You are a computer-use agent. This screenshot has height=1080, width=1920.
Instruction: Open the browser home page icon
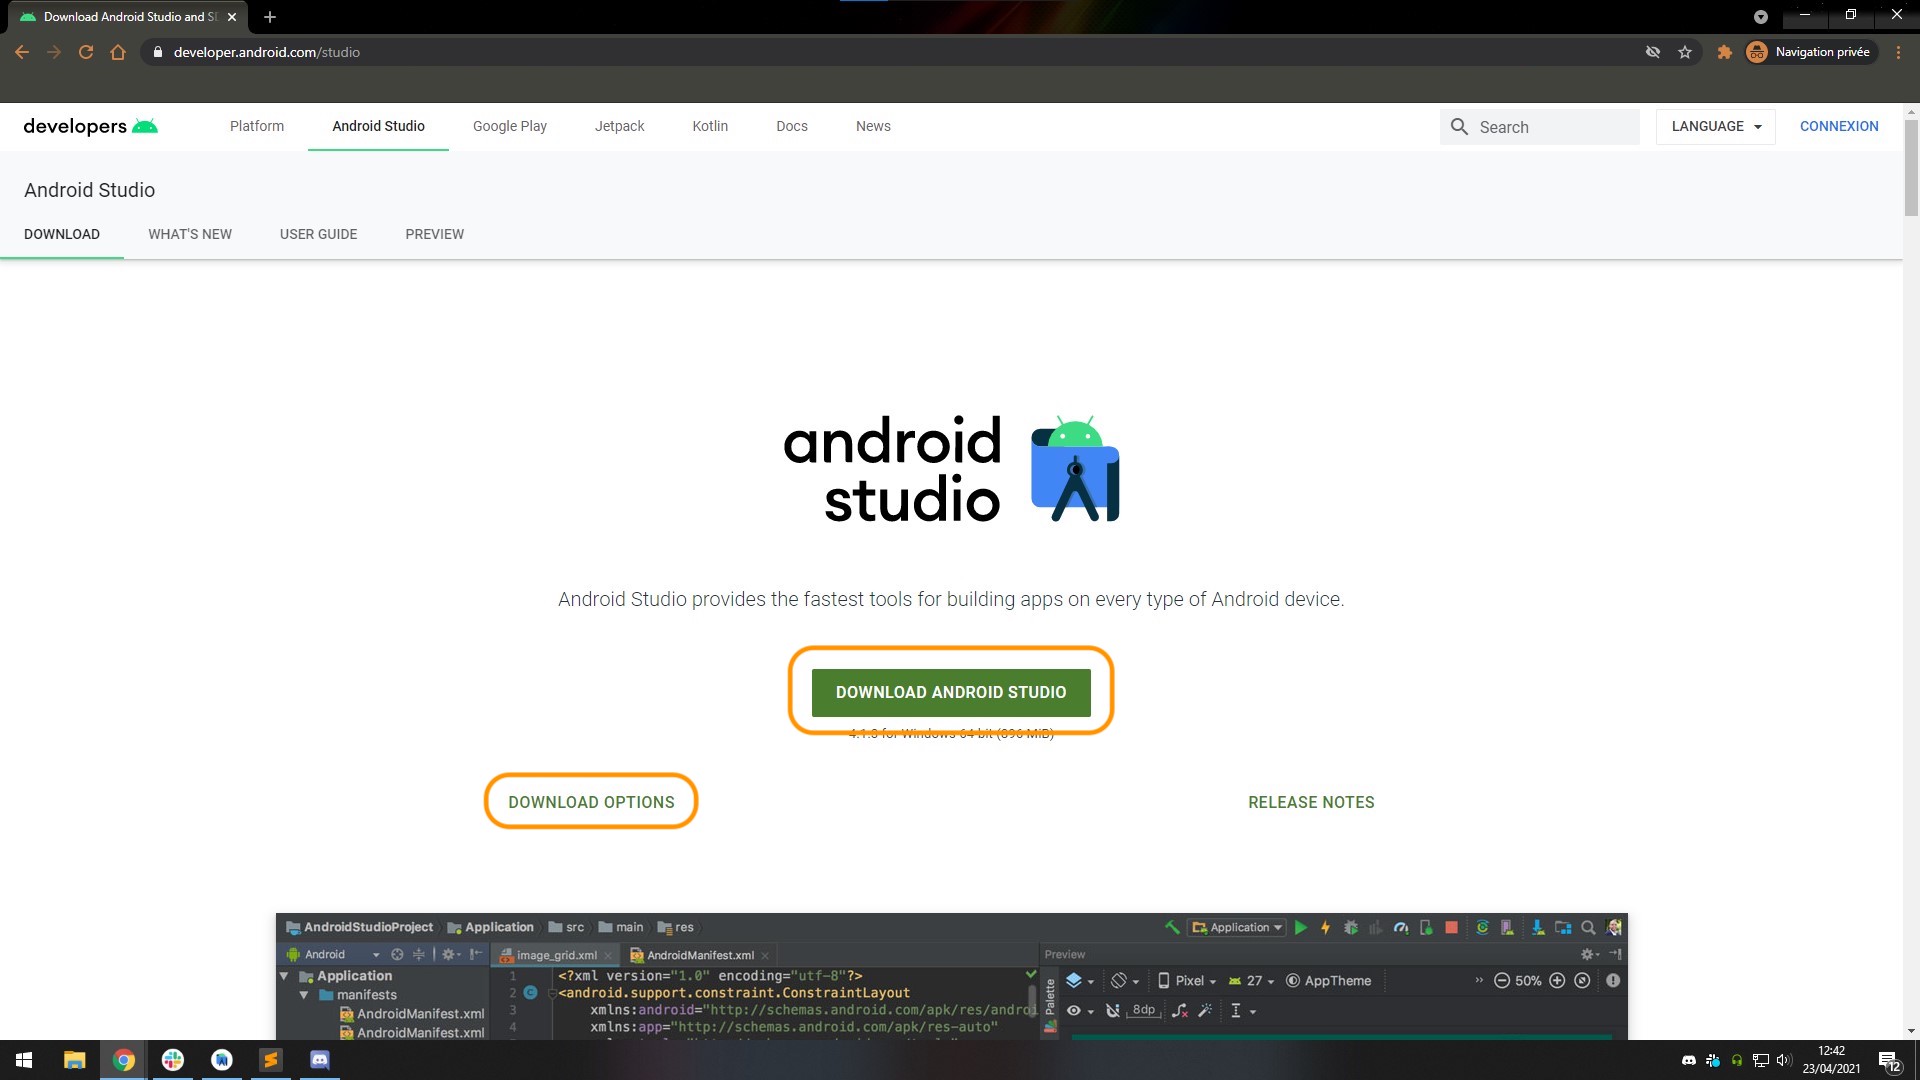click(118, 52)
